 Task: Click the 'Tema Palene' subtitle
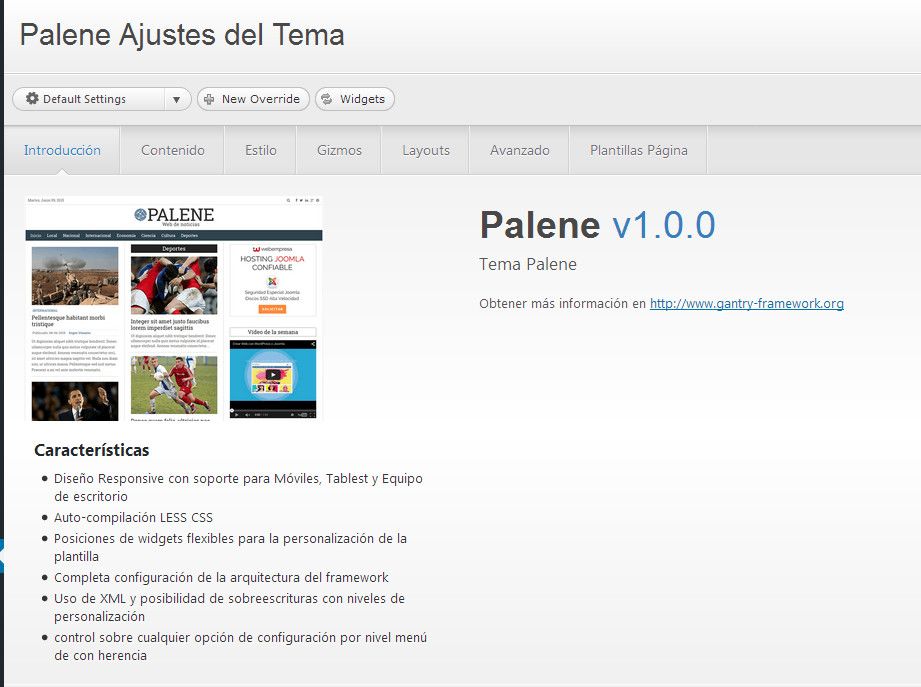point(527,264)
